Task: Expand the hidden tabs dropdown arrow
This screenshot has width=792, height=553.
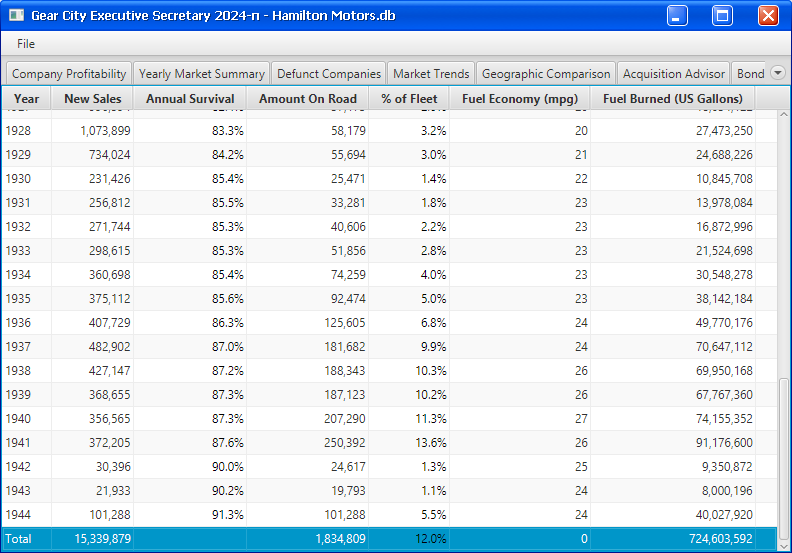Action: pos(778,73)
